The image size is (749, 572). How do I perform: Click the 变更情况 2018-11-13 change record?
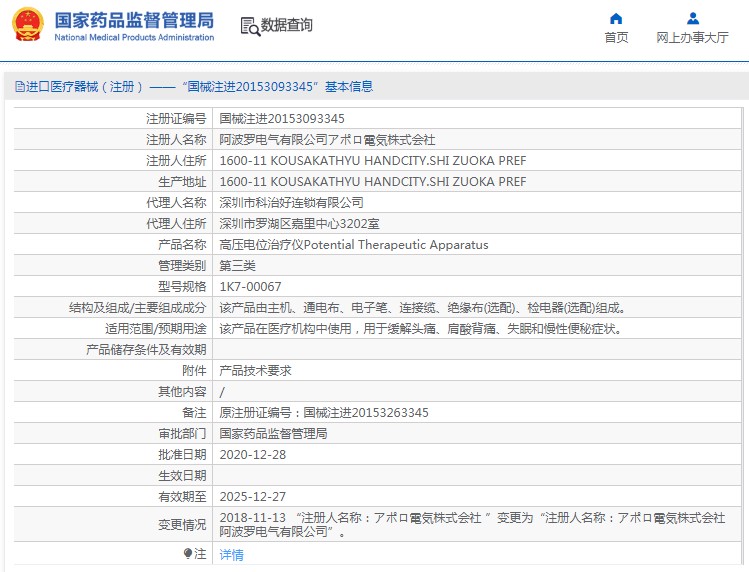(x=472, y=525)
